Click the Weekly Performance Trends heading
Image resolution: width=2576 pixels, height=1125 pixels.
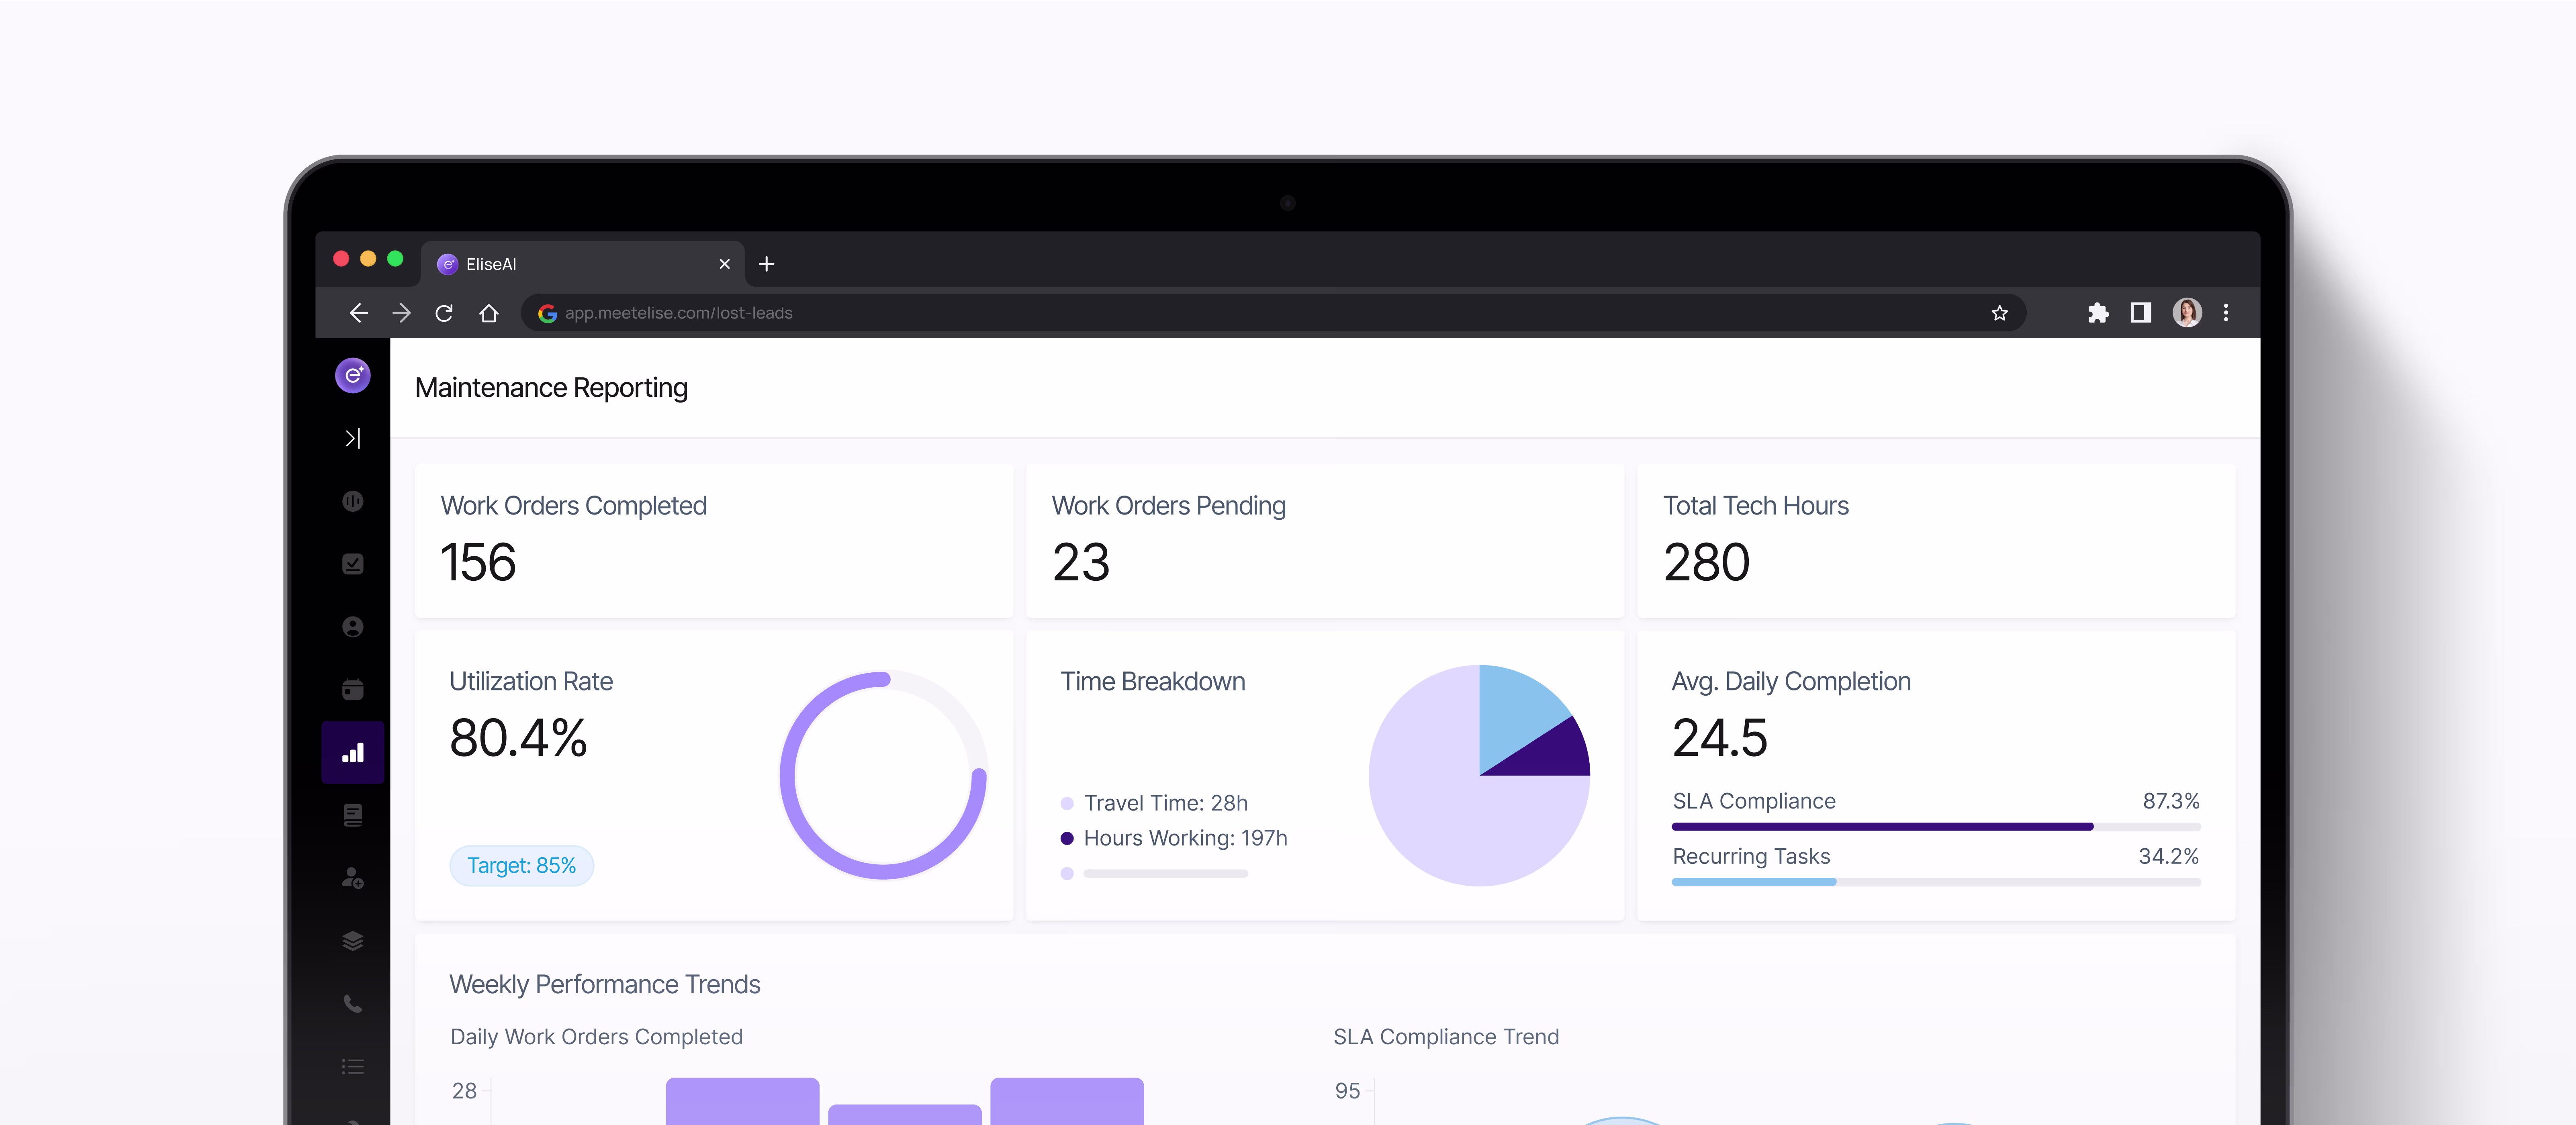coord(605,984)
